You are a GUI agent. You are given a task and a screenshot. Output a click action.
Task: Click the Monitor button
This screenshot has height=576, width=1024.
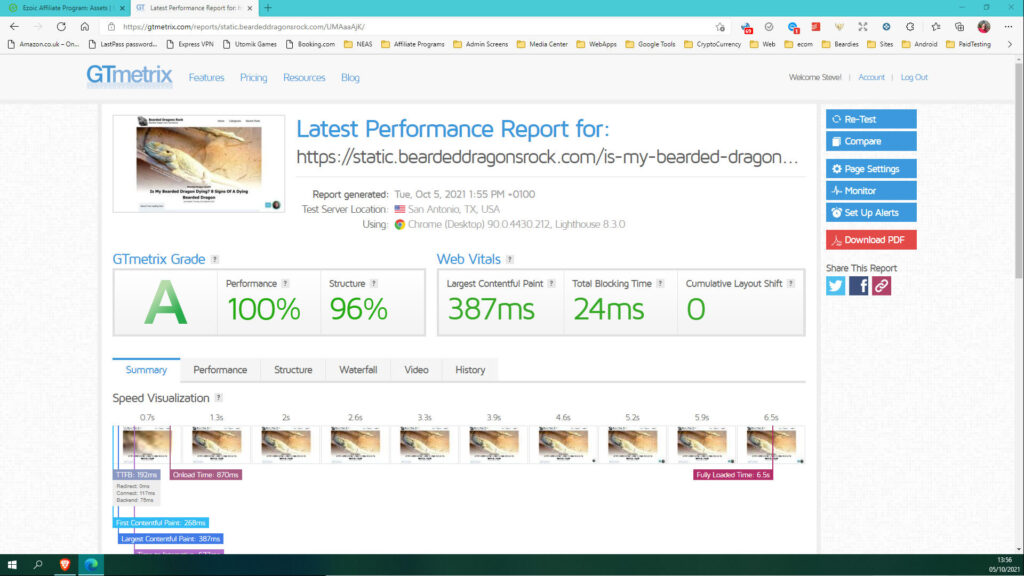pyautogui.click(x=871, y=191)
